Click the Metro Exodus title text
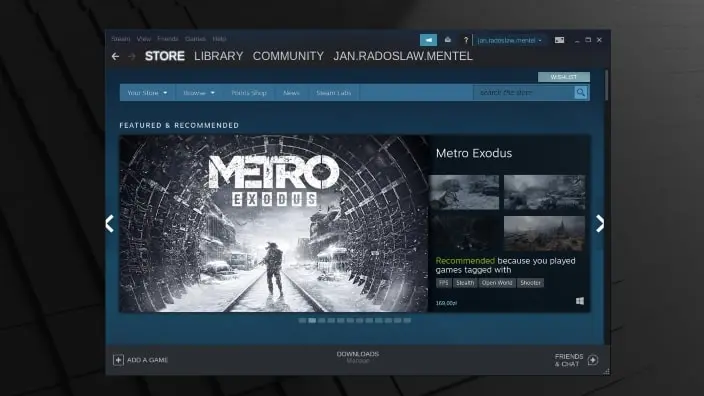Viewport: 704px width, 396px height. coord(474,153)
